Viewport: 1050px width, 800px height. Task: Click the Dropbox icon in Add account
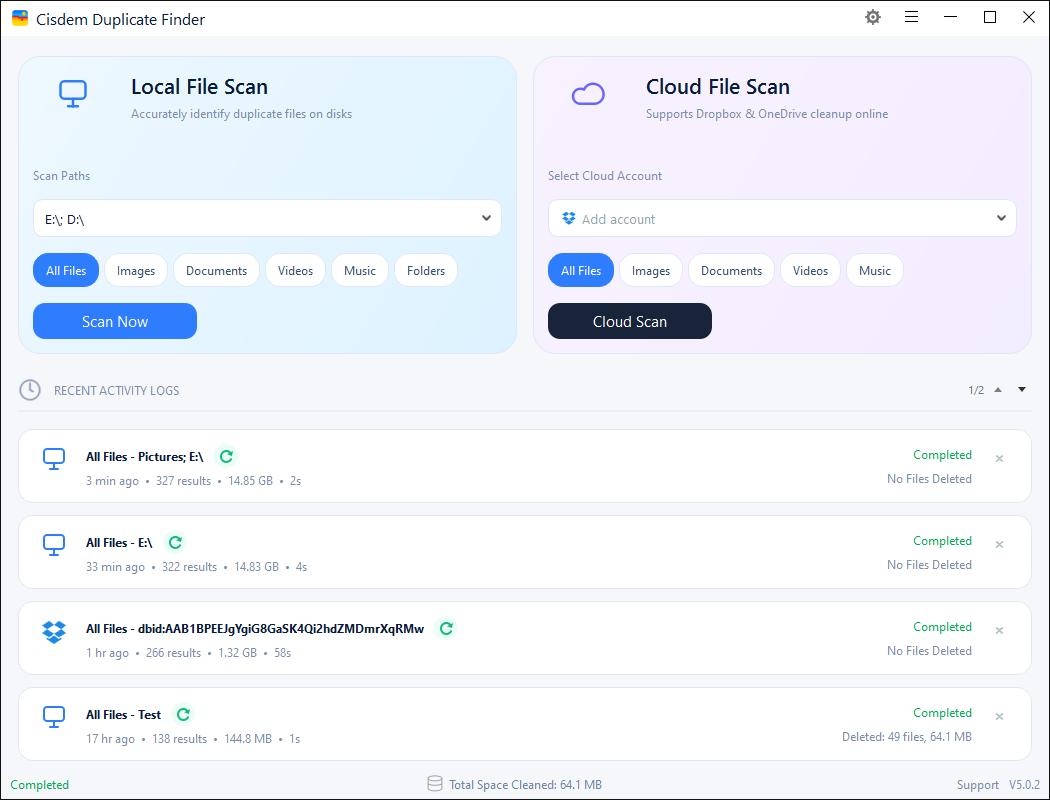(x=569, y=218)
